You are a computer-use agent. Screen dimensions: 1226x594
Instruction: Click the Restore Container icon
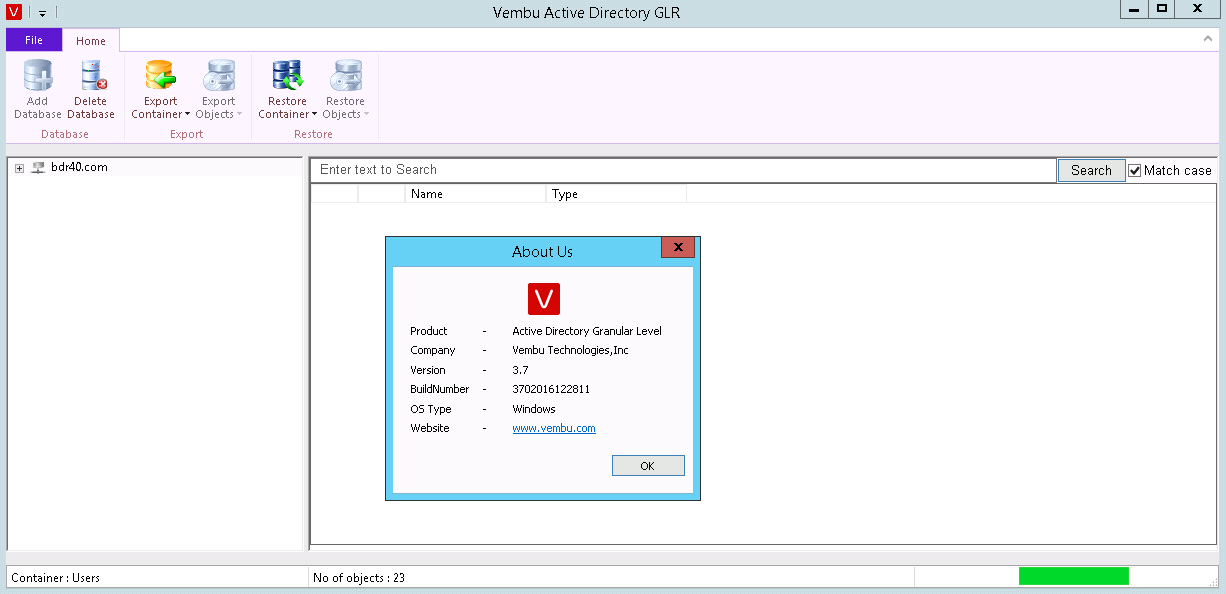point(287,76)
